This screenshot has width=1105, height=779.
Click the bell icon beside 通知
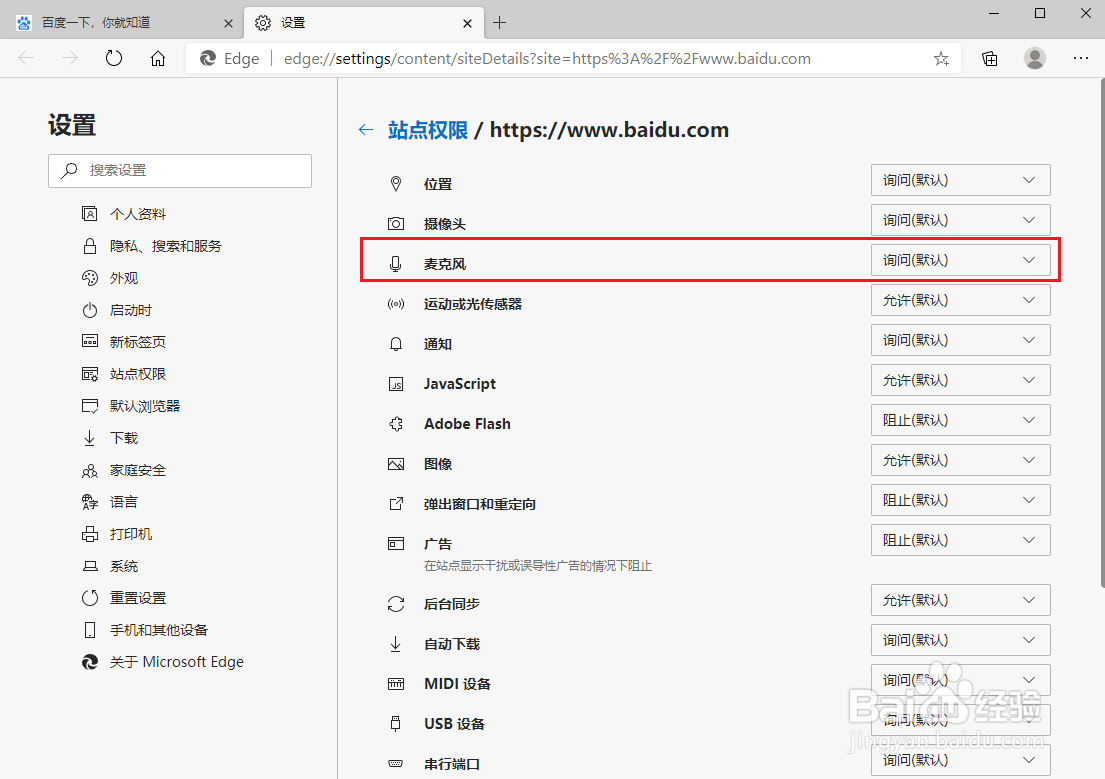[x=396, y=344]
